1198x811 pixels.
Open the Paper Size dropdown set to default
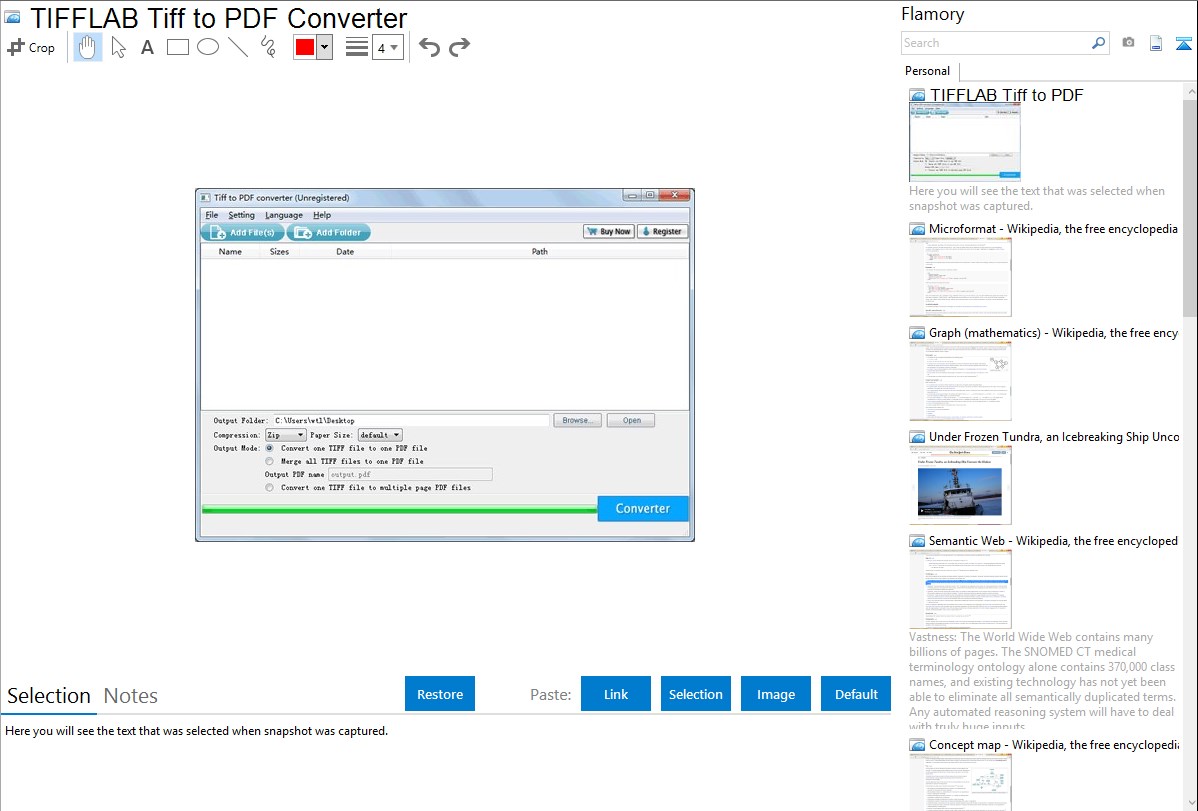(x=380, y=435)
